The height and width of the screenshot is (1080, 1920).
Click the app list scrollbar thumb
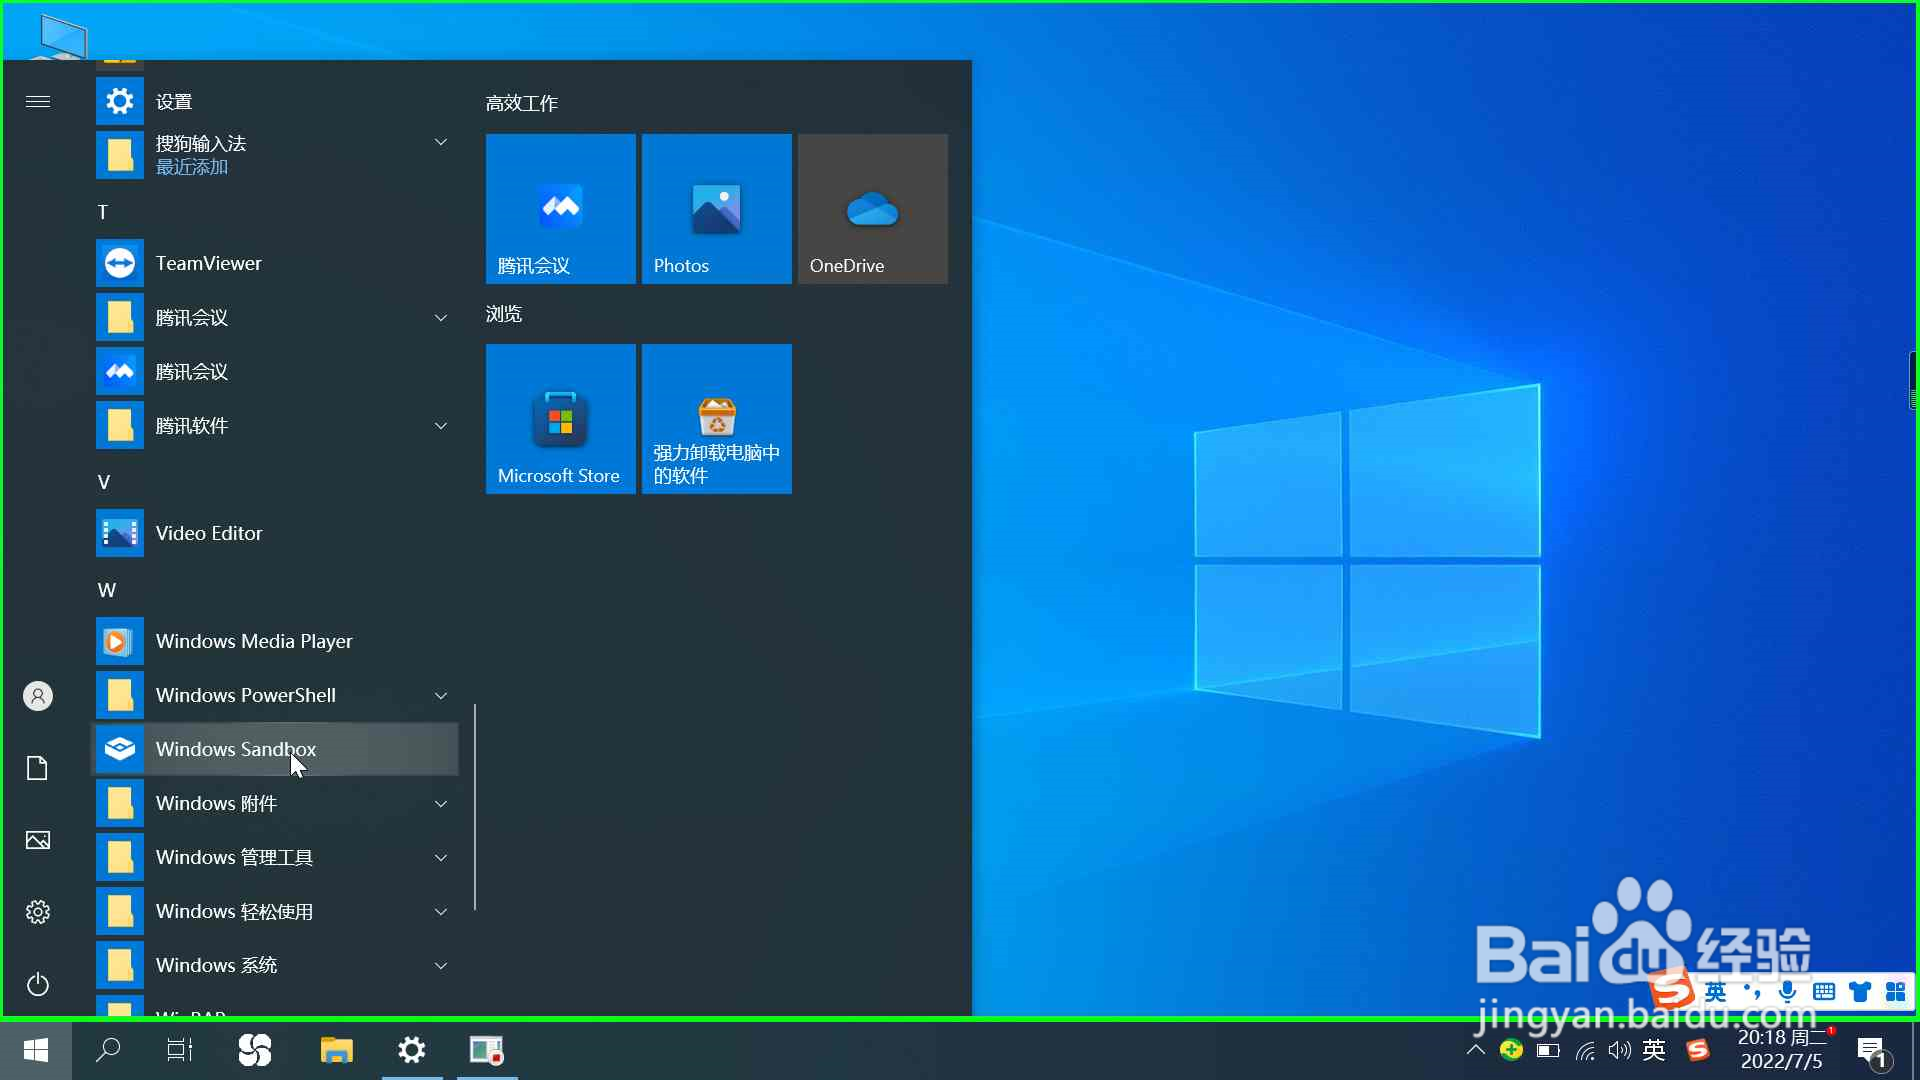(475, 807)
